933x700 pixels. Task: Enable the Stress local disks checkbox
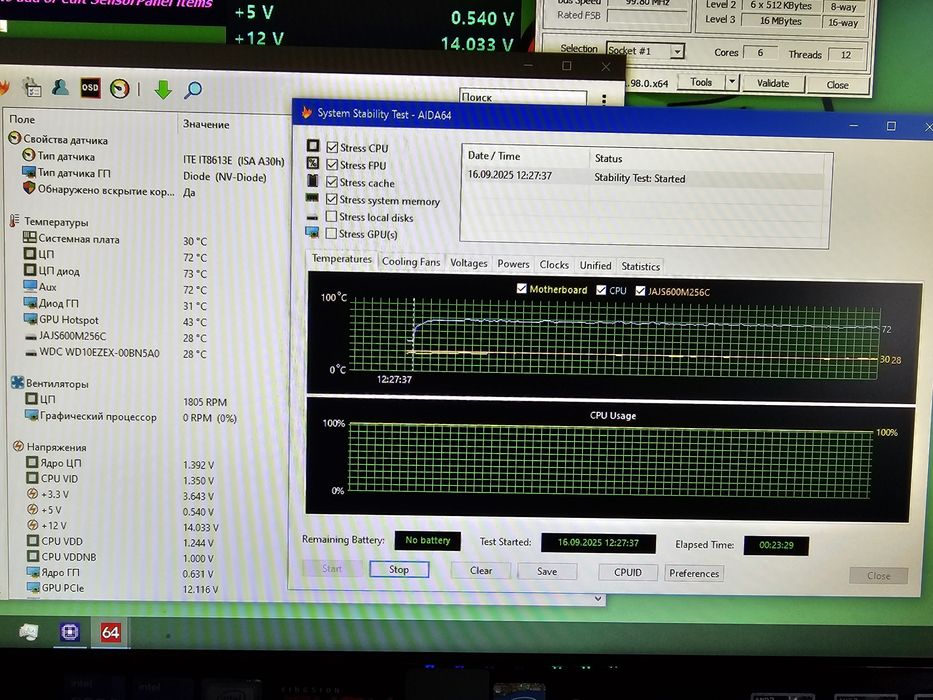331,216
